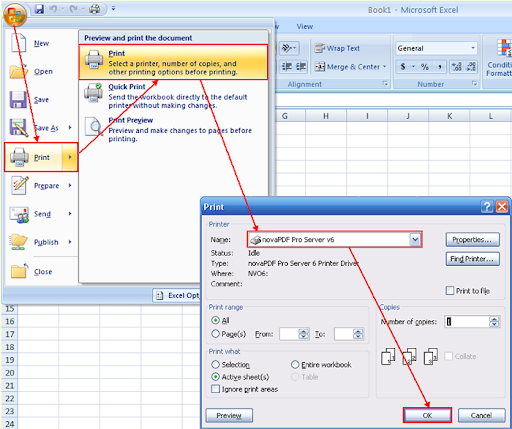The image size is (512, 429).
Task: Click the round Office button
Action: click(x=15, y=14)
